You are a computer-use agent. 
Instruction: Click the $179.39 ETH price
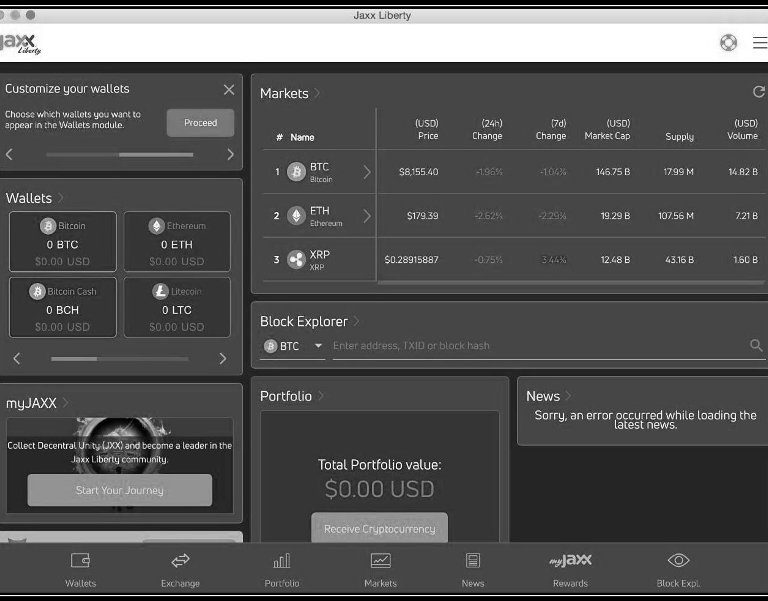point(423,216)
